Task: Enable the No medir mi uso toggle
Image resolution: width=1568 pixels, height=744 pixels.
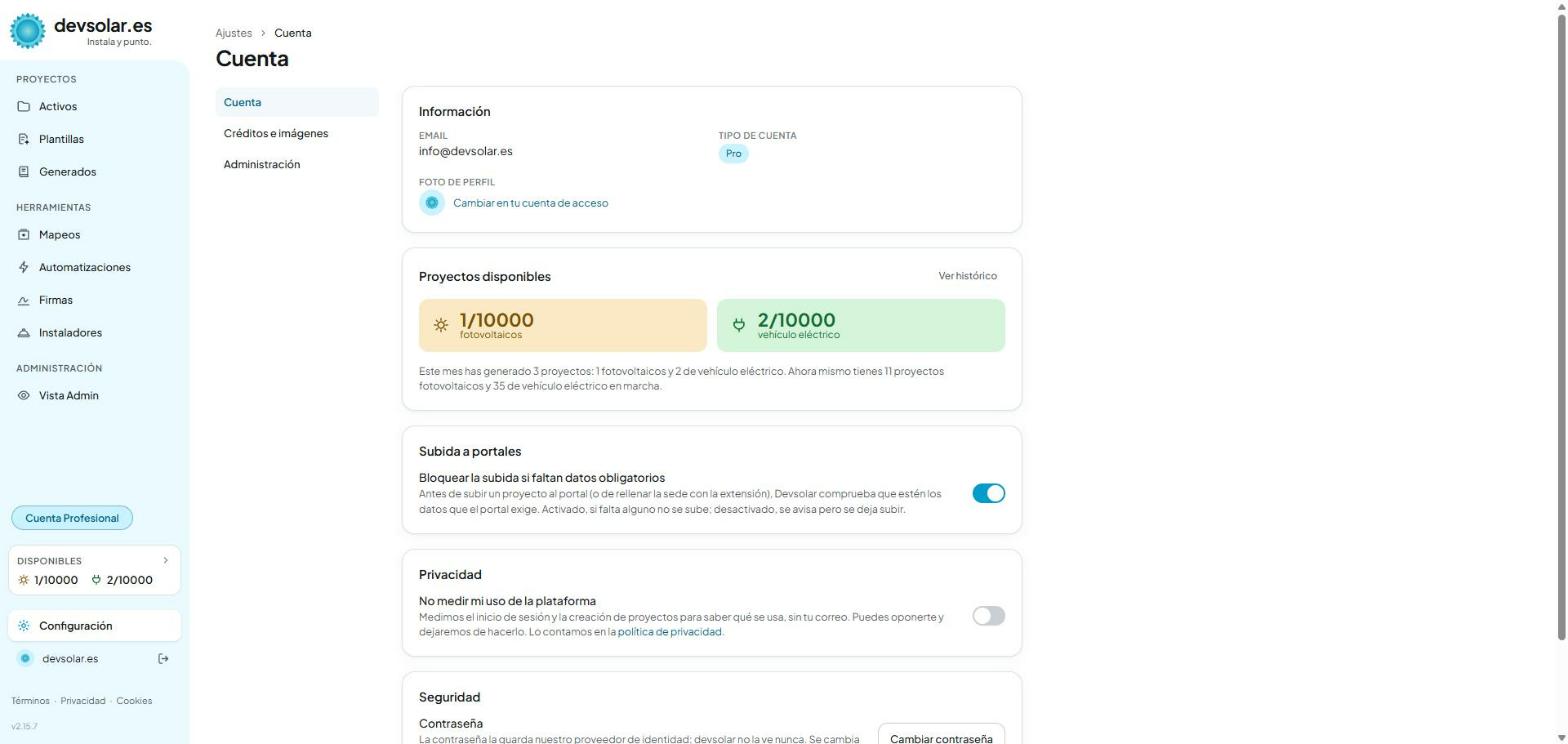Action: click(x=988, y=616)
